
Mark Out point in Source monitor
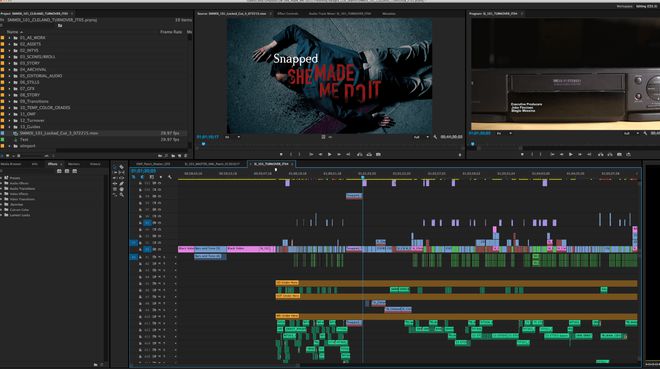coord(299,154)
